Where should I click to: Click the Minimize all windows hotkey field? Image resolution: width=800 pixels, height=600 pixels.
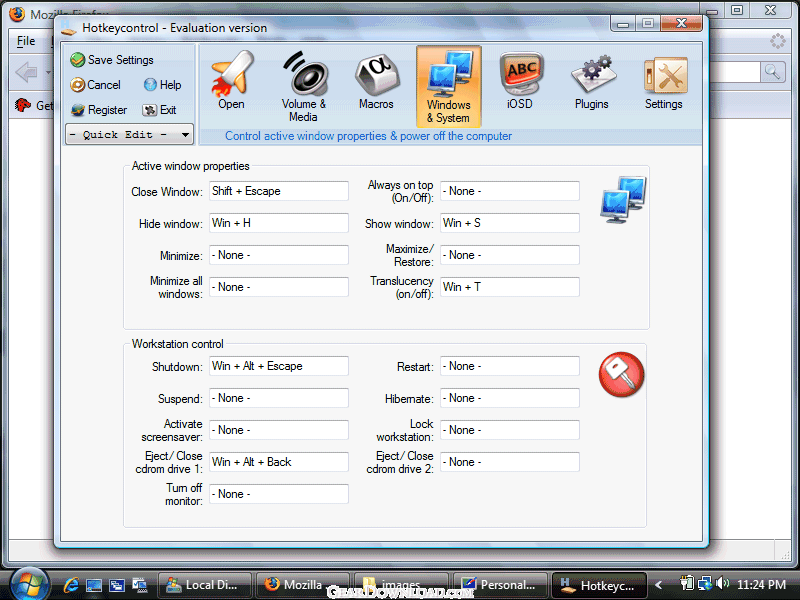coord(279,287)
